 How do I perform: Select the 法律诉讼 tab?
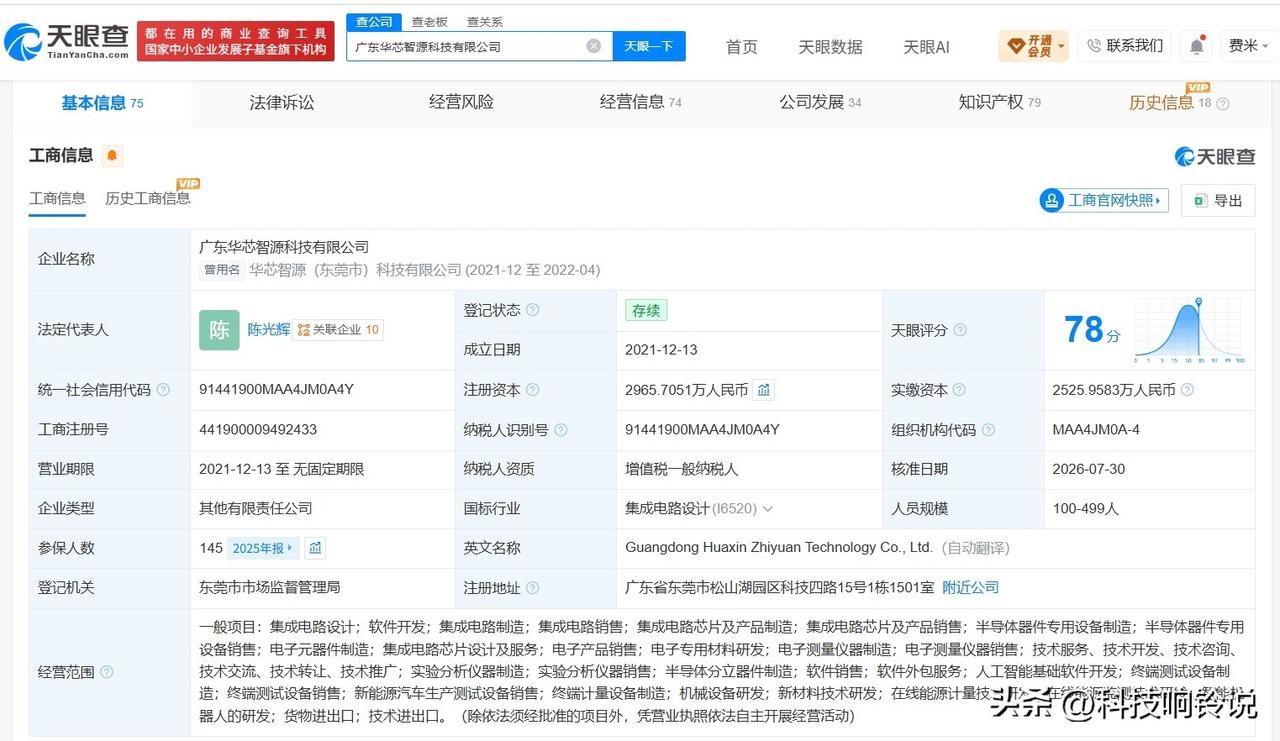[x=282, y=102]
